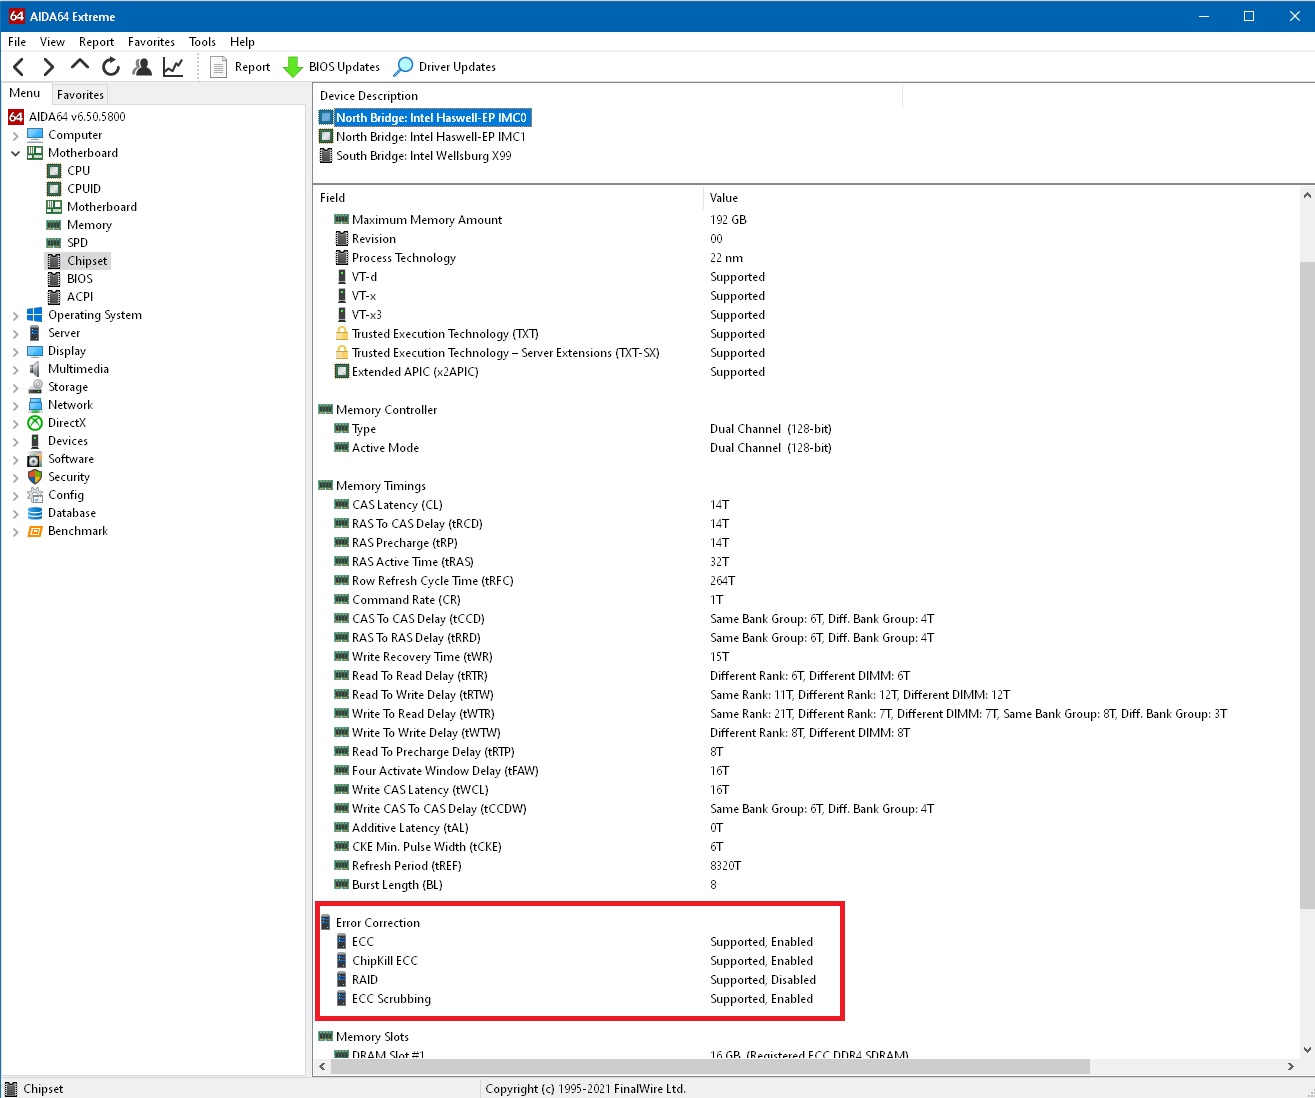This screenshot has height=1098, width=1315.
Task: Click the vertical scrollbar down arrow
Action: [1307, 1050]
